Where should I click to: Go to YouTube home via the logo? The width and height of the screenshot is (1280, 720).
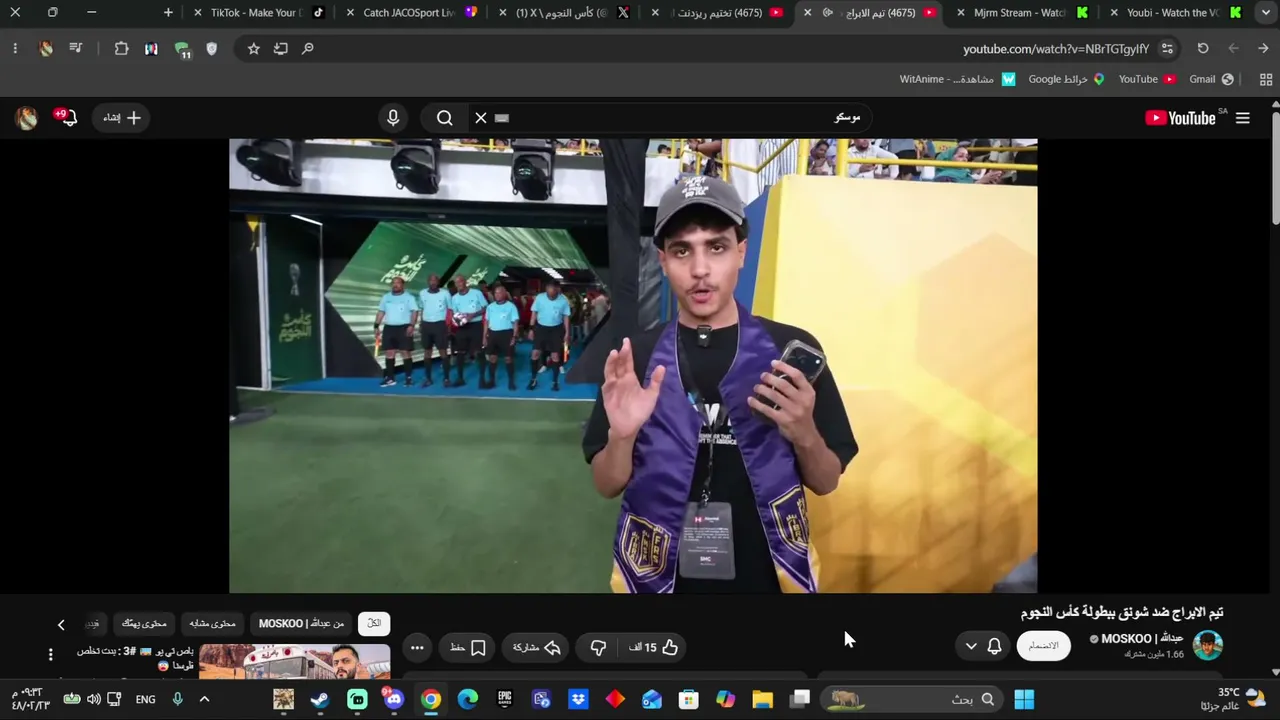pos(1180,118)
